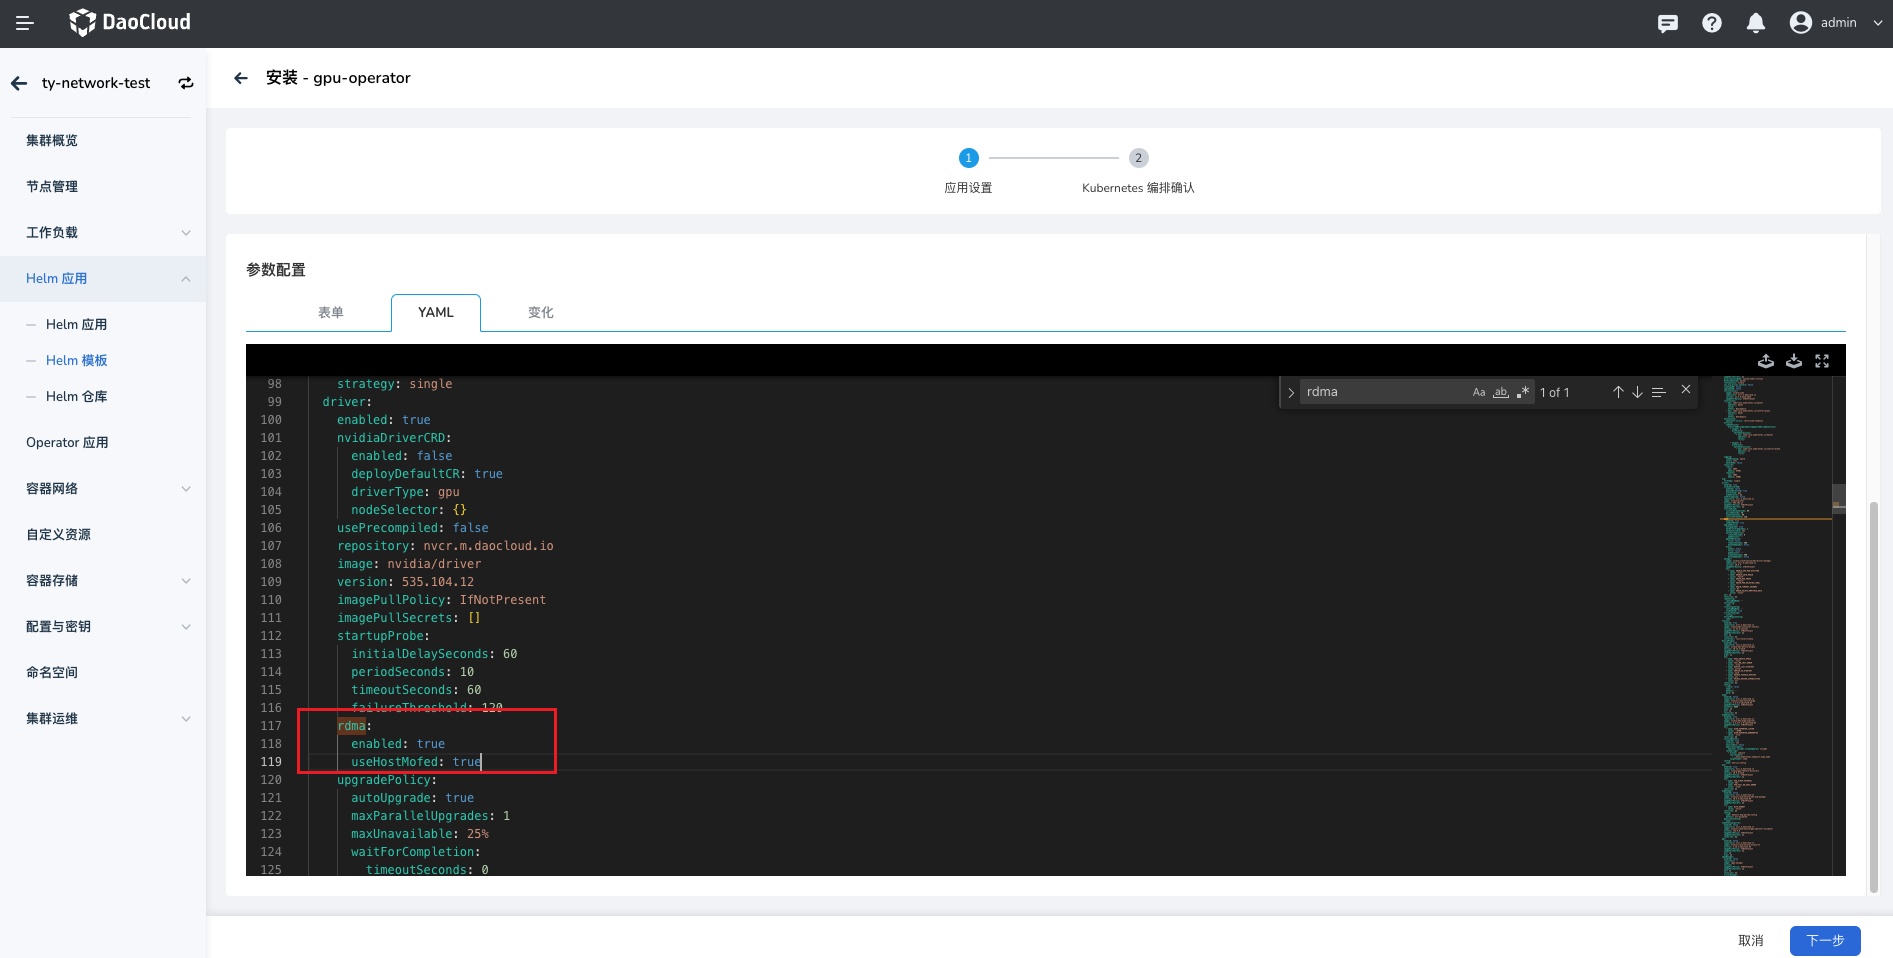Cancel installation with 取消 button
The image size is (1893, 958).
[1751, 940]
